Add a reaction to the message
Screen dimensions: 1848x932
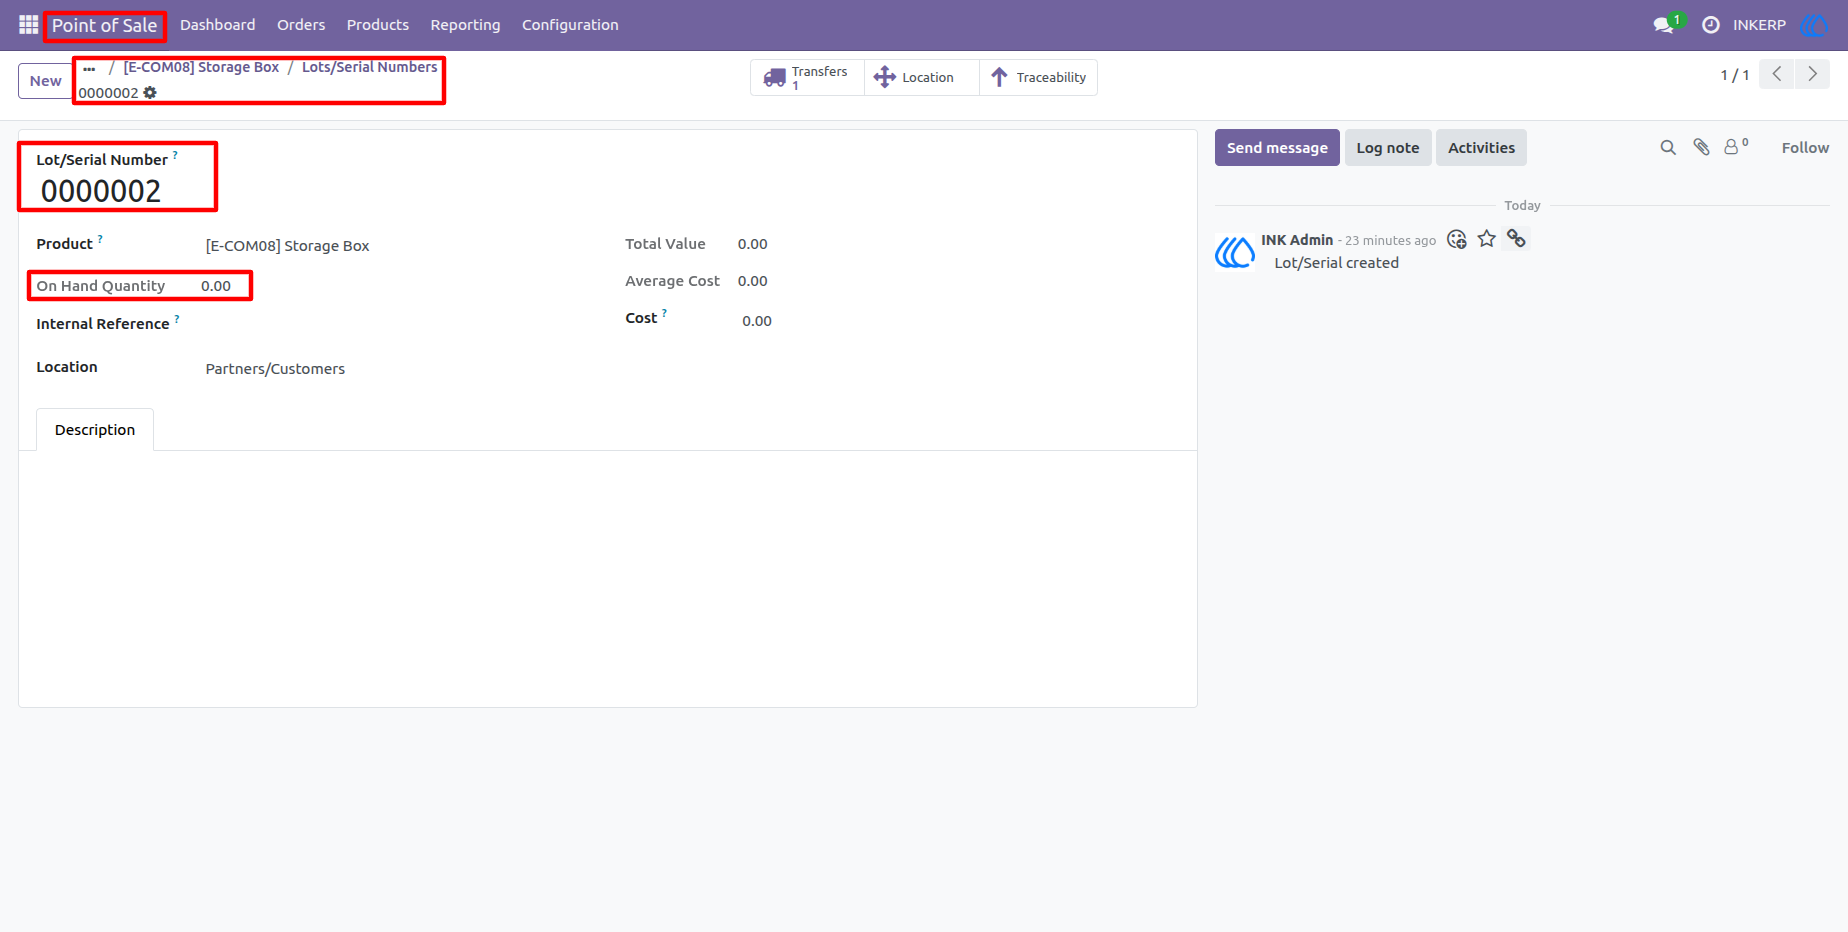coord(1457,239)
